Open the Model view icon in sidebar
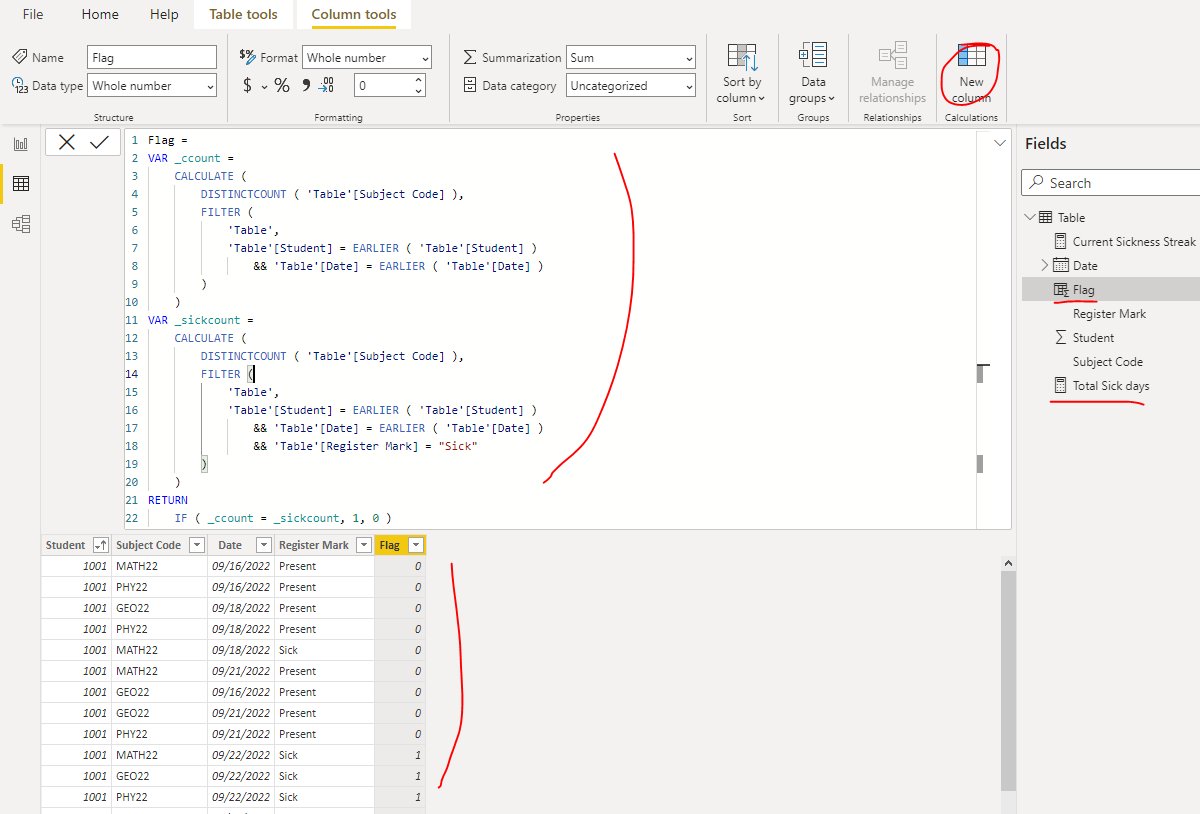1200x814 pixels. point(20,224)
